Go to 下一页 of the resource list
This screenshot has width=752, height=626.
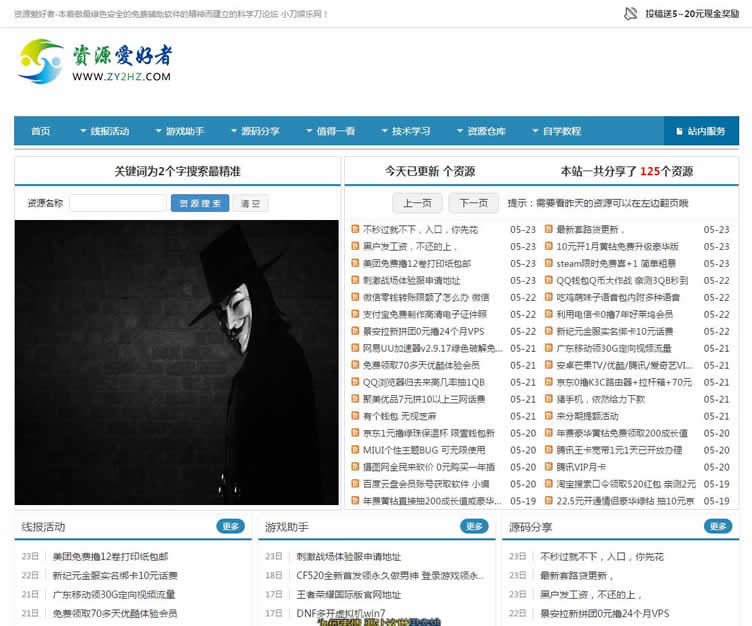point(473,203)
